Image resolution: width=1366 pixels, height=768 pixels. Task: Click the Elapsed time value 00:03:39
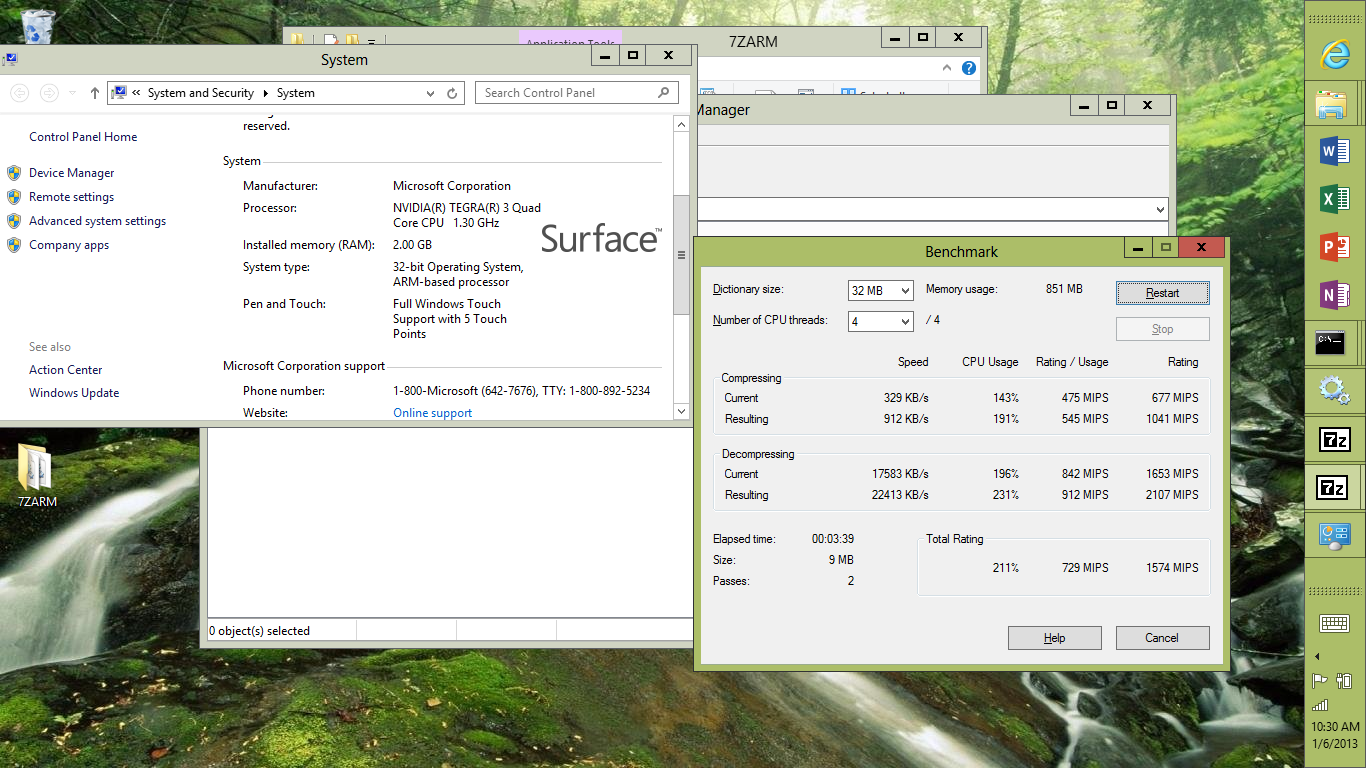tap(833, 539)
